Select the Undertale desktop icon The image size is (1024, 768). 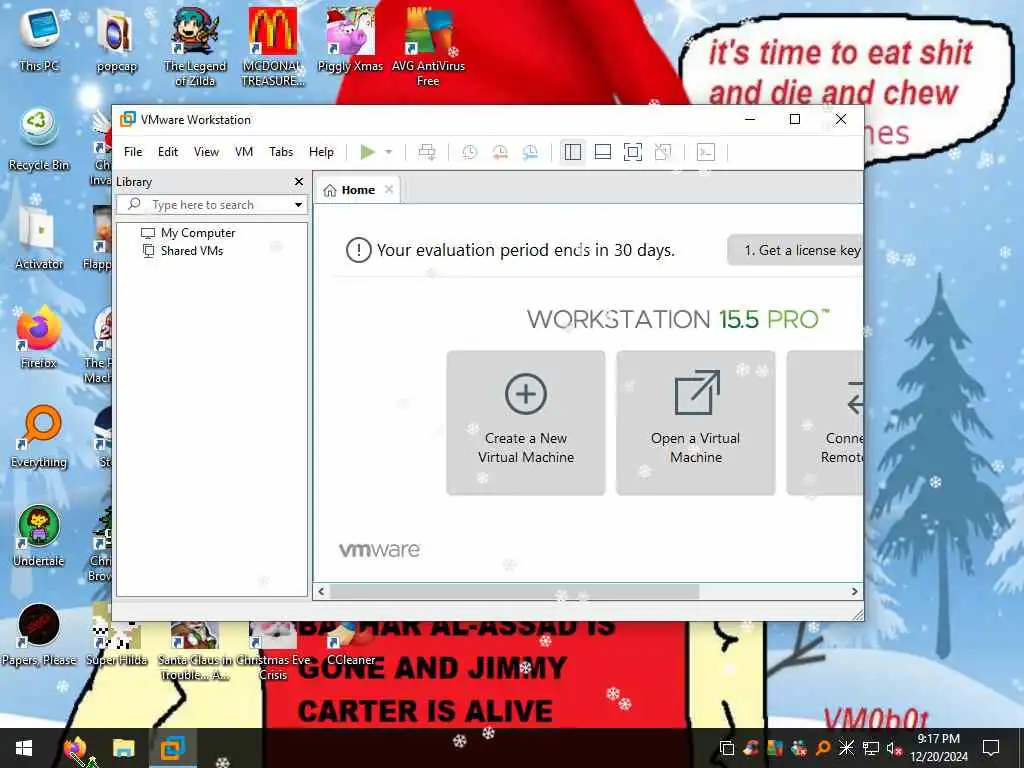point(39,536)
